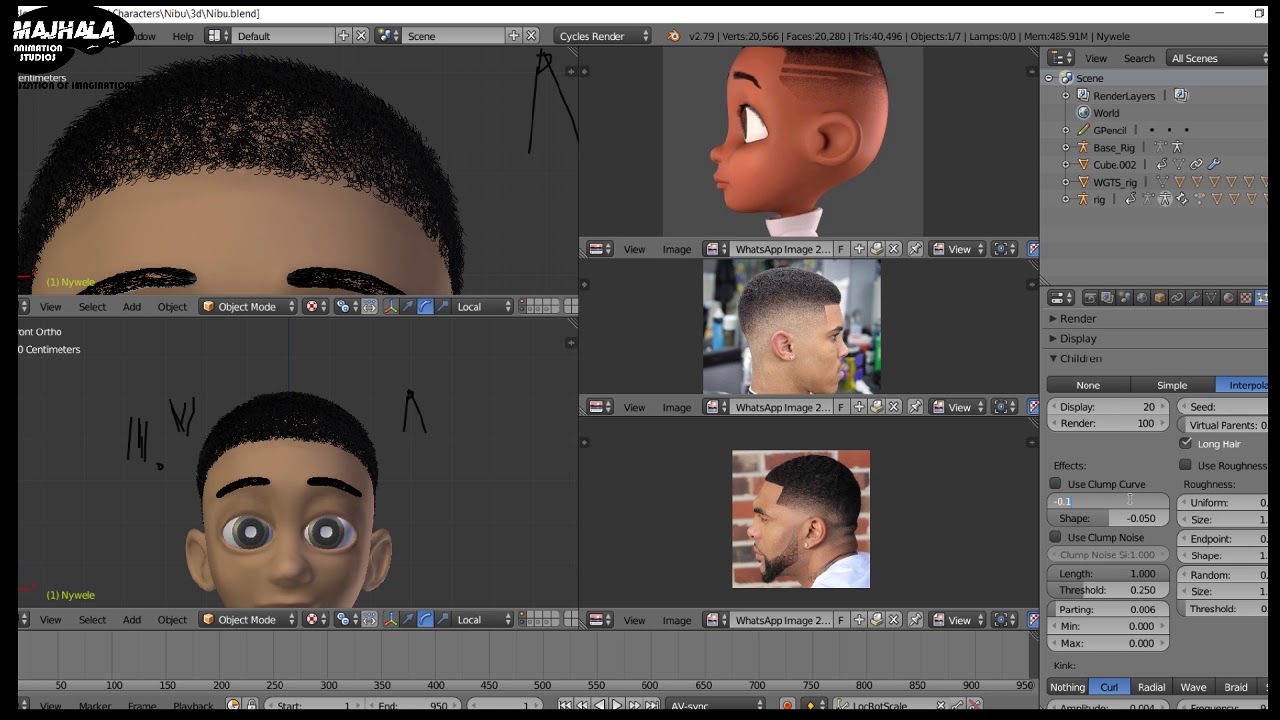Screen dimensions: 1280x720
Task: Enable the Use Clump Curve checkbox
Action: tap(1055, 484)
